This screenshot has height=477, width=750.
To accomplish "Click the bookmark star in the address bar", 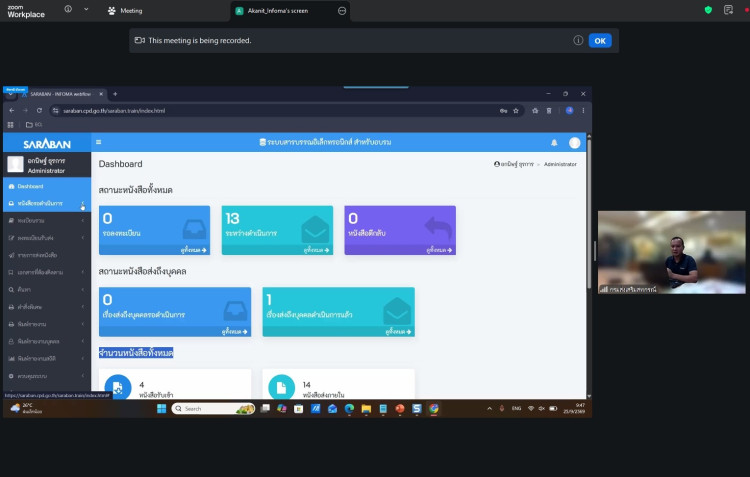I will tap(516, 111).
